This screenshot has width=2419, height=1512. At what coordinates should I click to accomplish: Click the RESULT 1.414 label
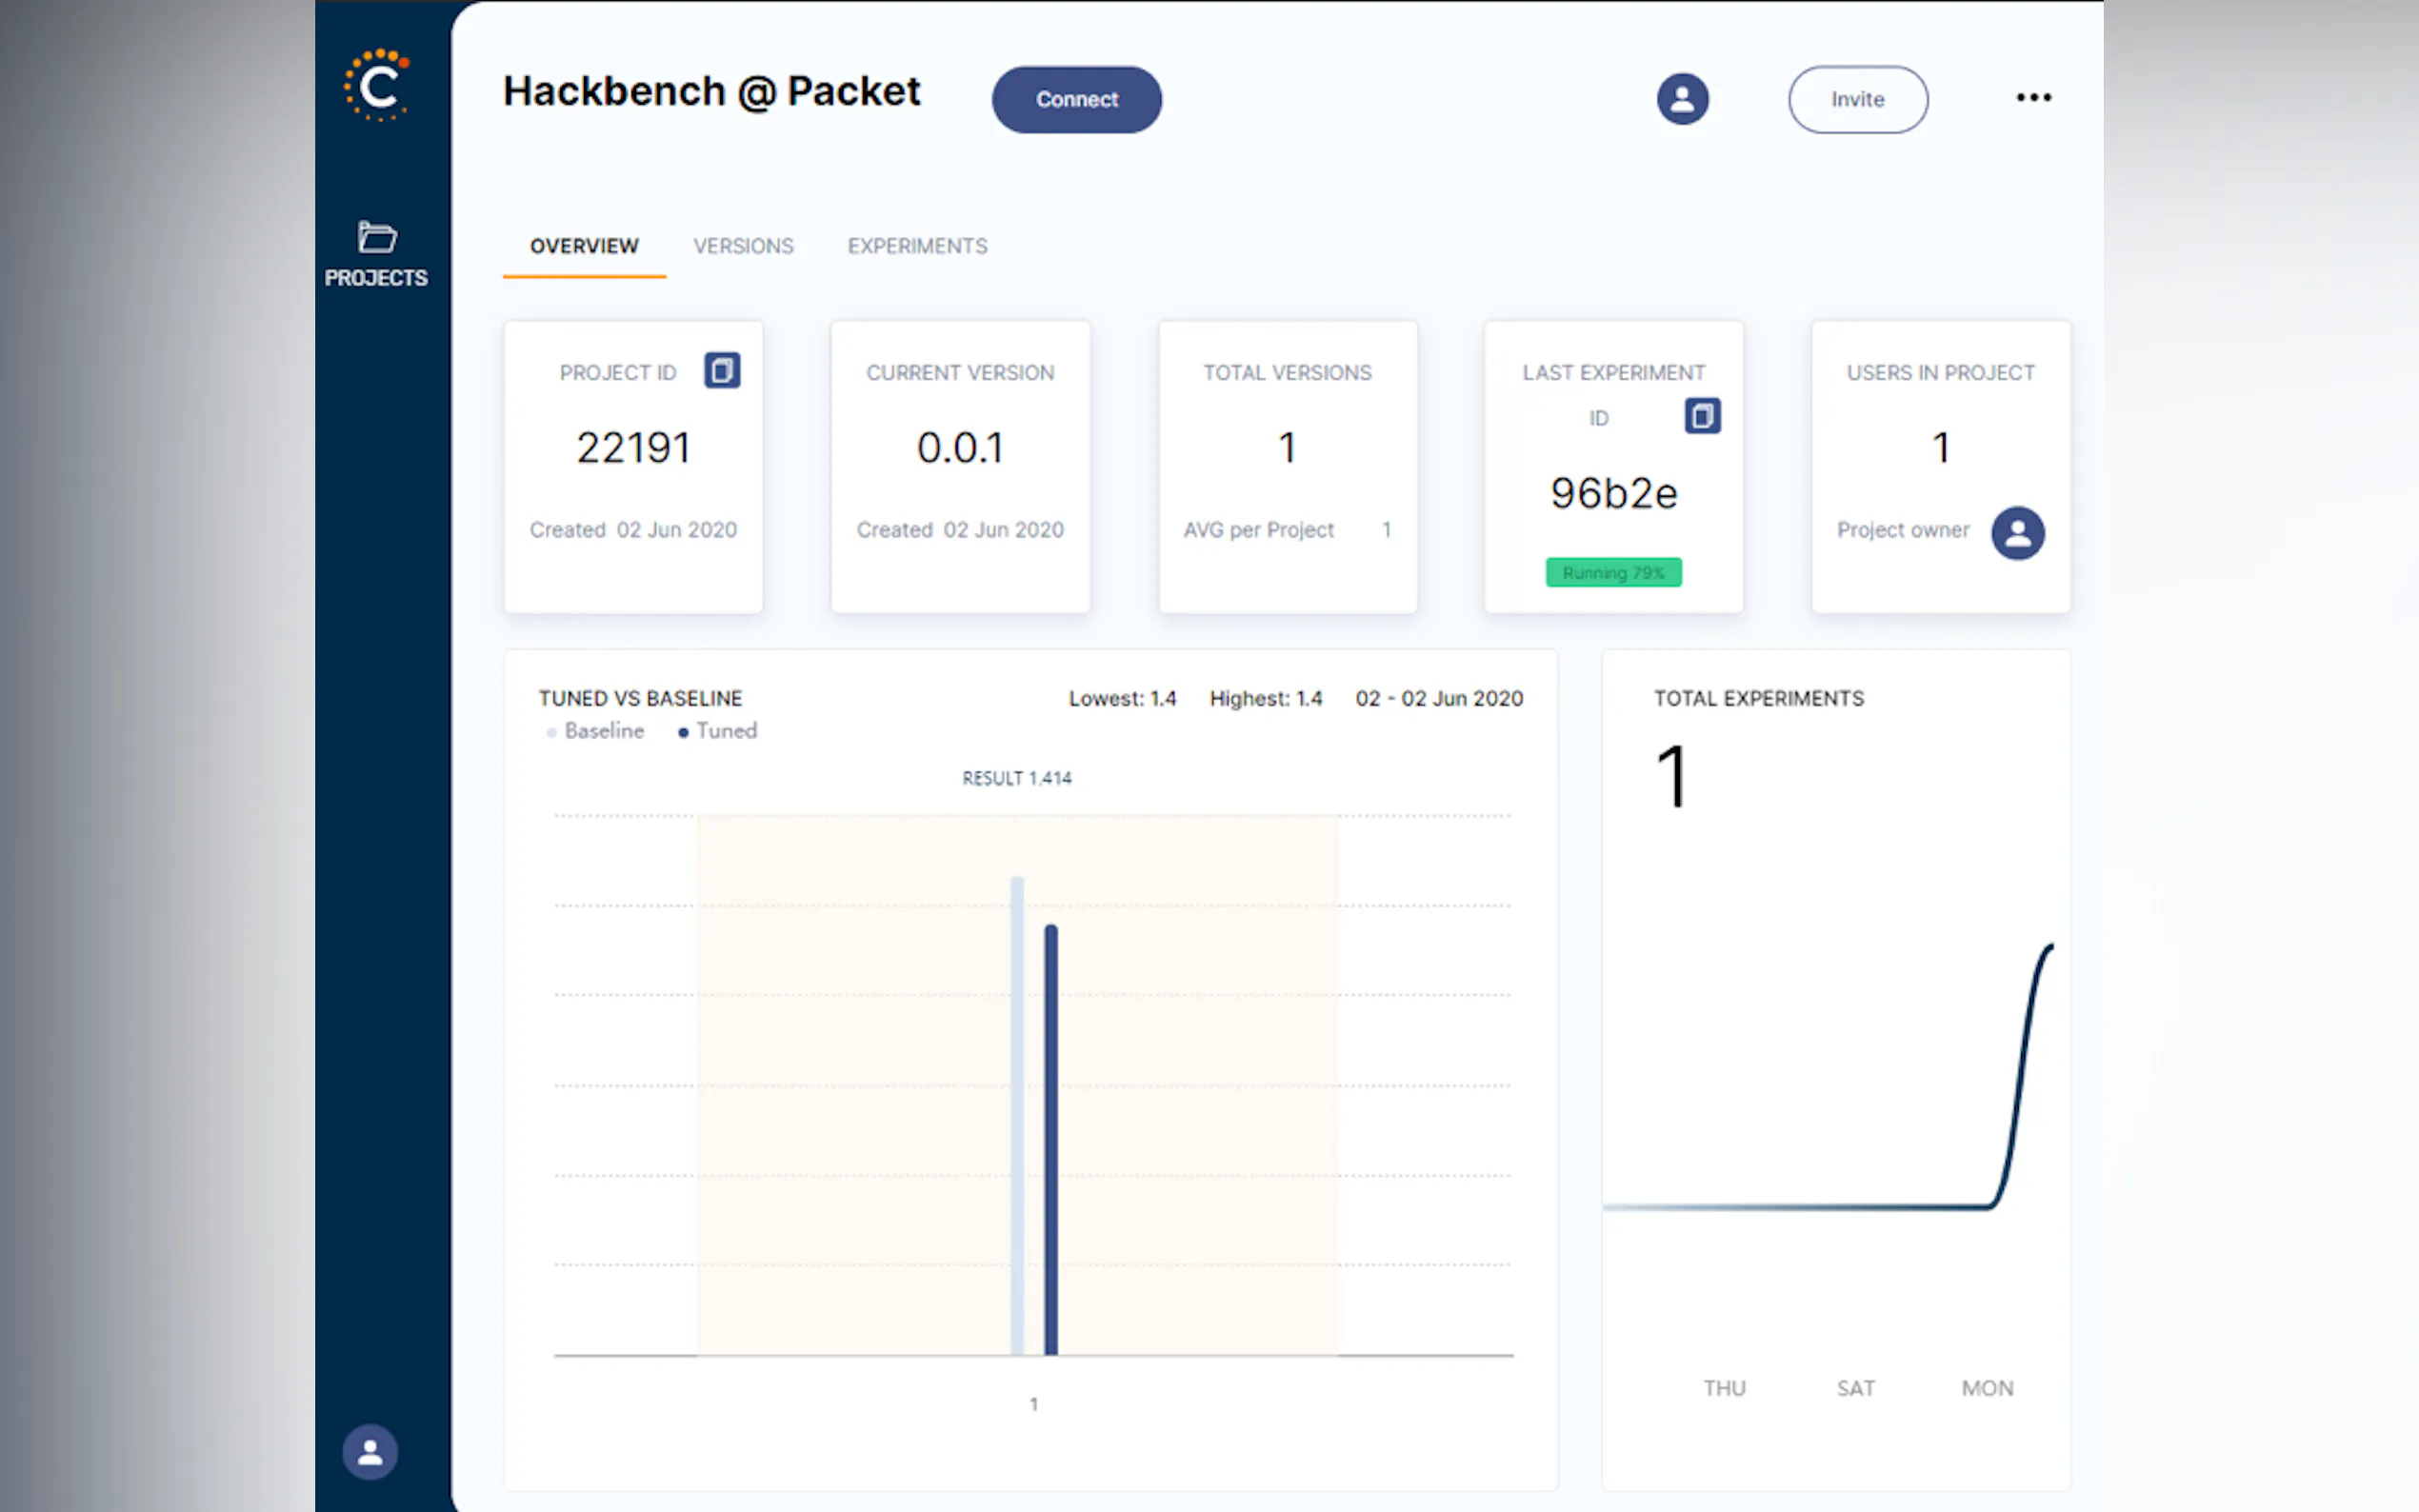1016,778
